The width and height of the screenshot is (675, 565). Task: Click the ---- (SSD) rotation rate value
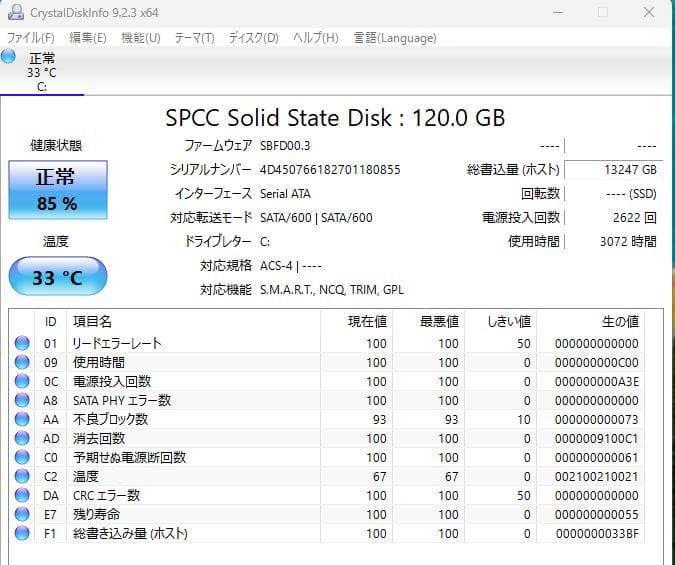click(x=631, y=194)
